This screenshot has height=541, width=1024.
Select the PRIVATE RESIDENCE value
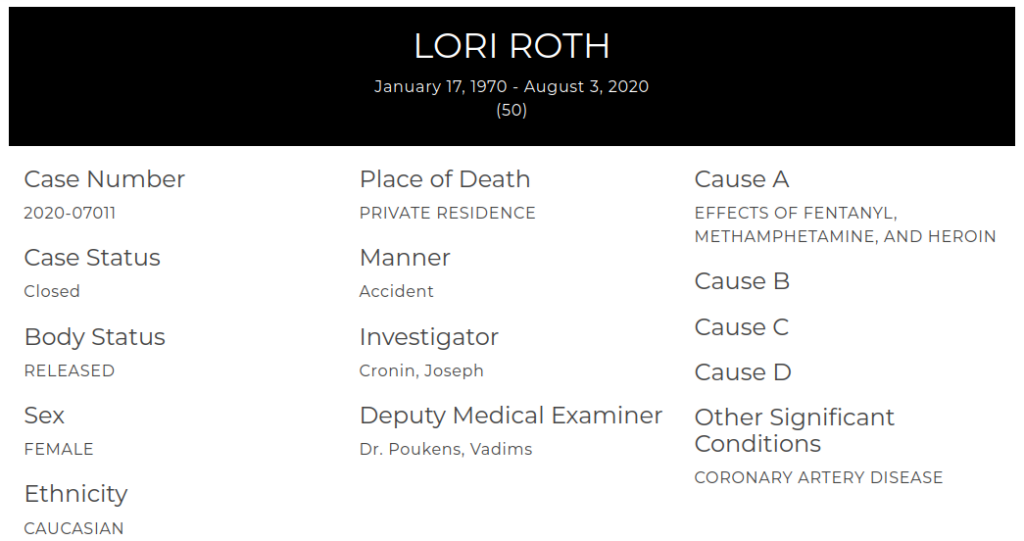[447, 213]
